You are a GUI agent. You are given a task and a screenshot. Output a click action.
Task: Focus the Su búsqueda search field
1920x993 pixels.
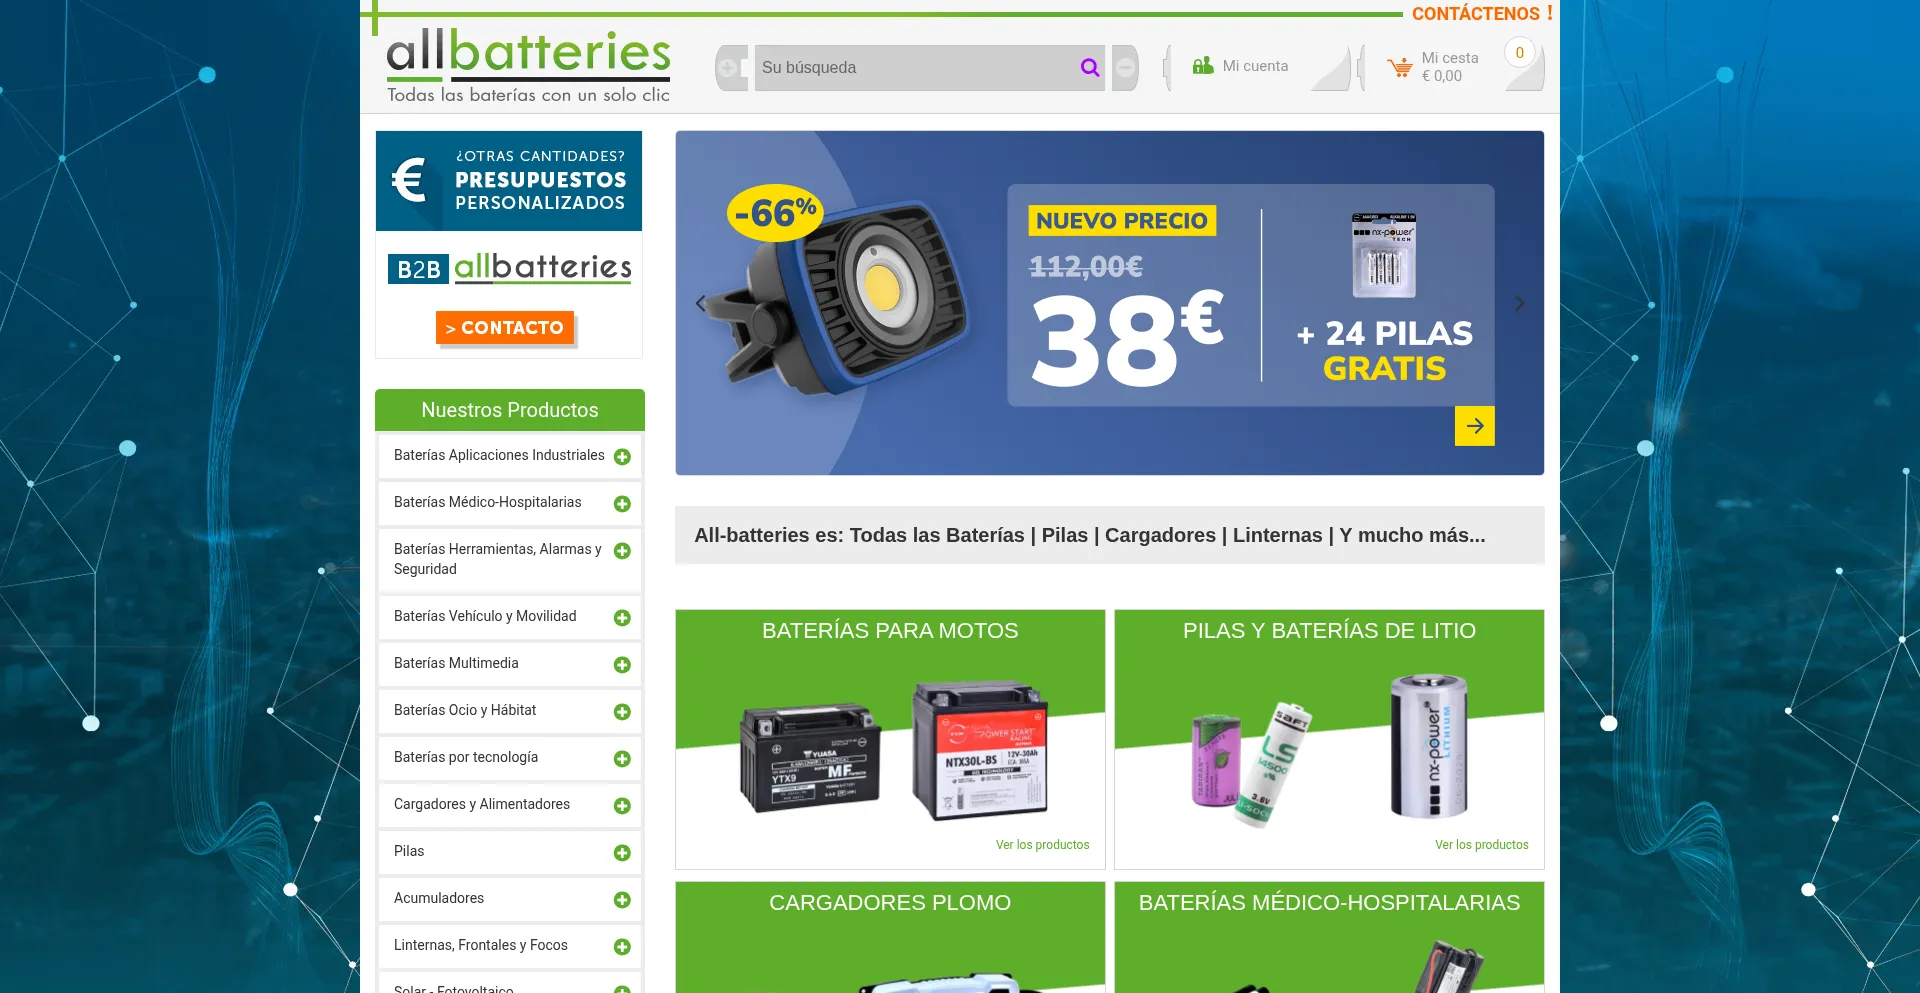click(915, 67)
